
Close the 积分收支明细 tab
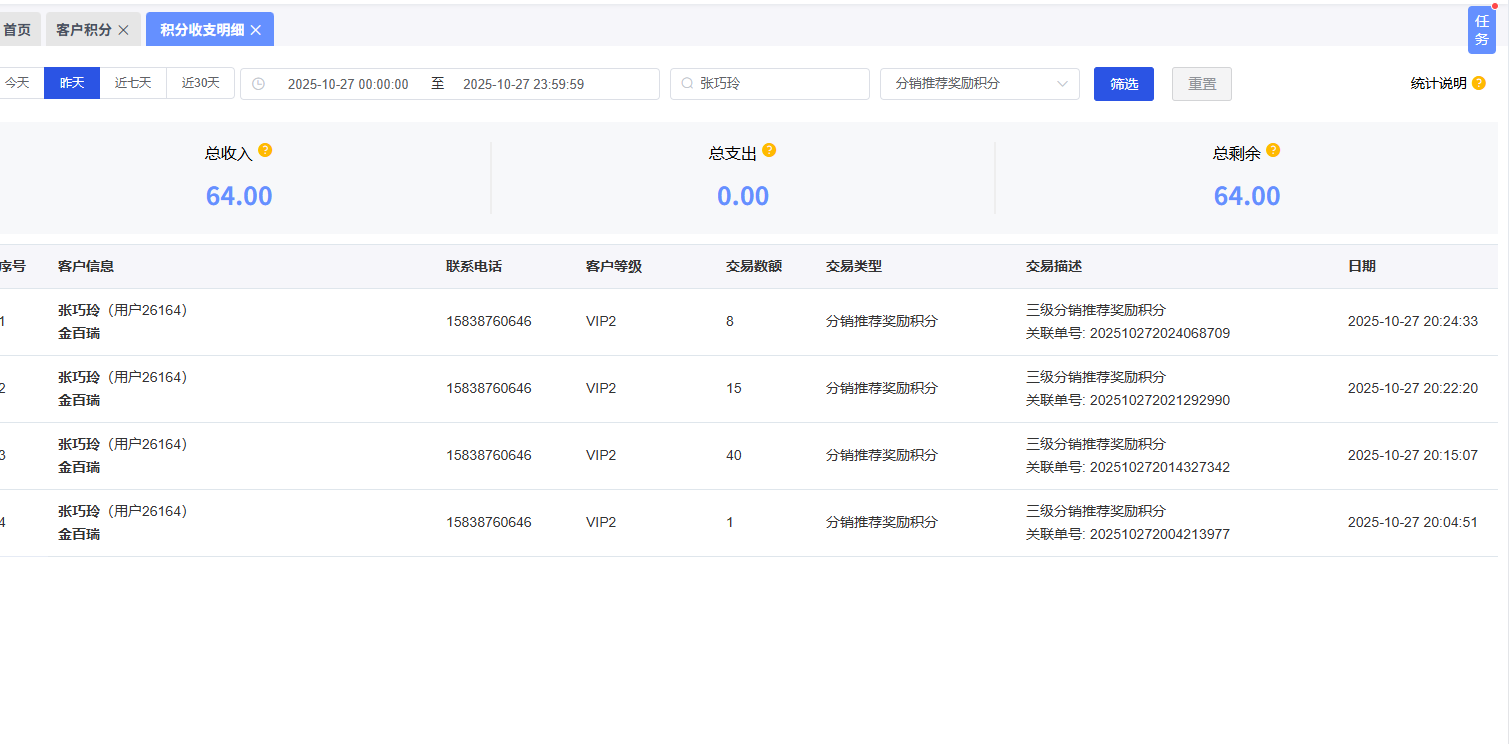[255, 30]
